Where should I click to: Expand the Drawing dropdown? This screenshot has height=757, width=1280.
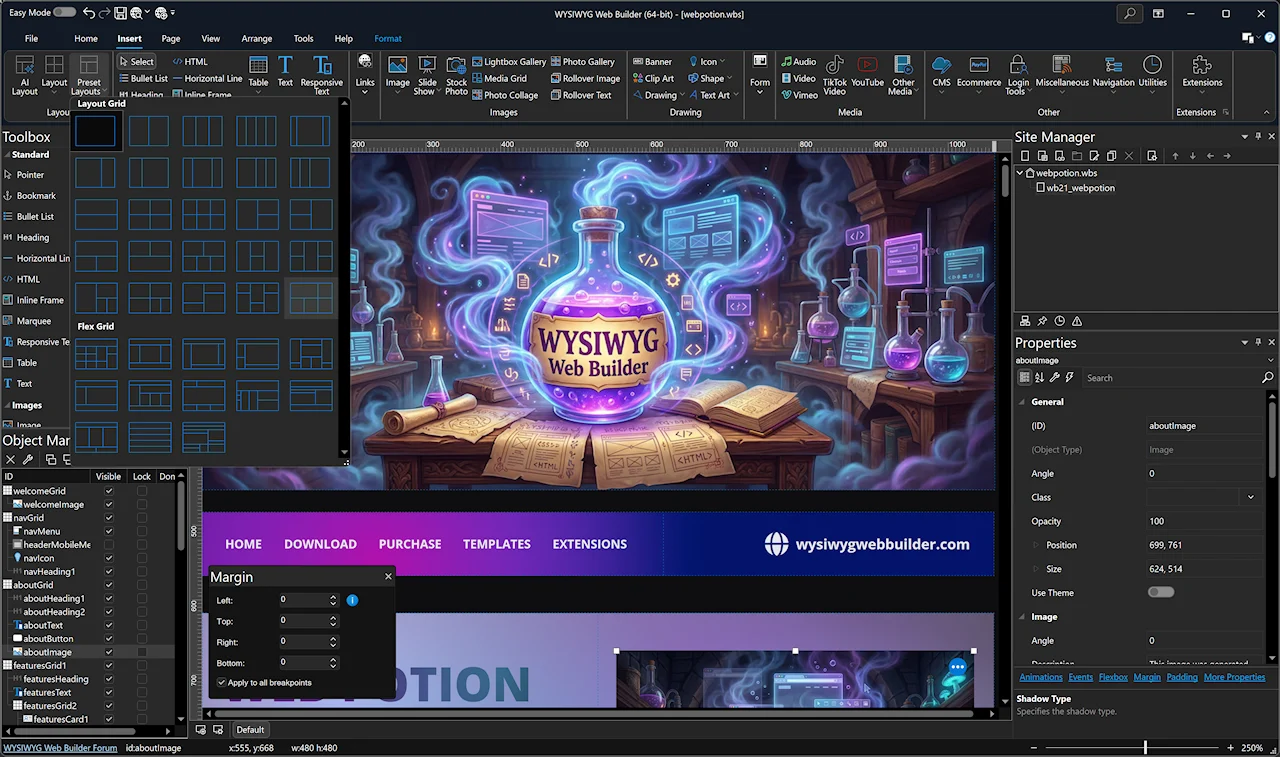tap(681, 95)
